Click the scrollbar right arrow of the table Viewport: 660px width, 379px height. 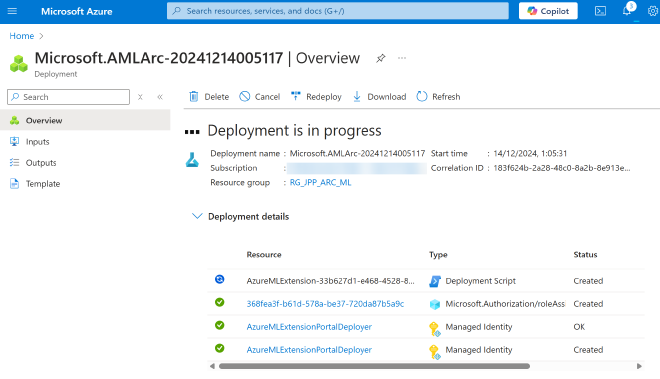tap(639, 366)
